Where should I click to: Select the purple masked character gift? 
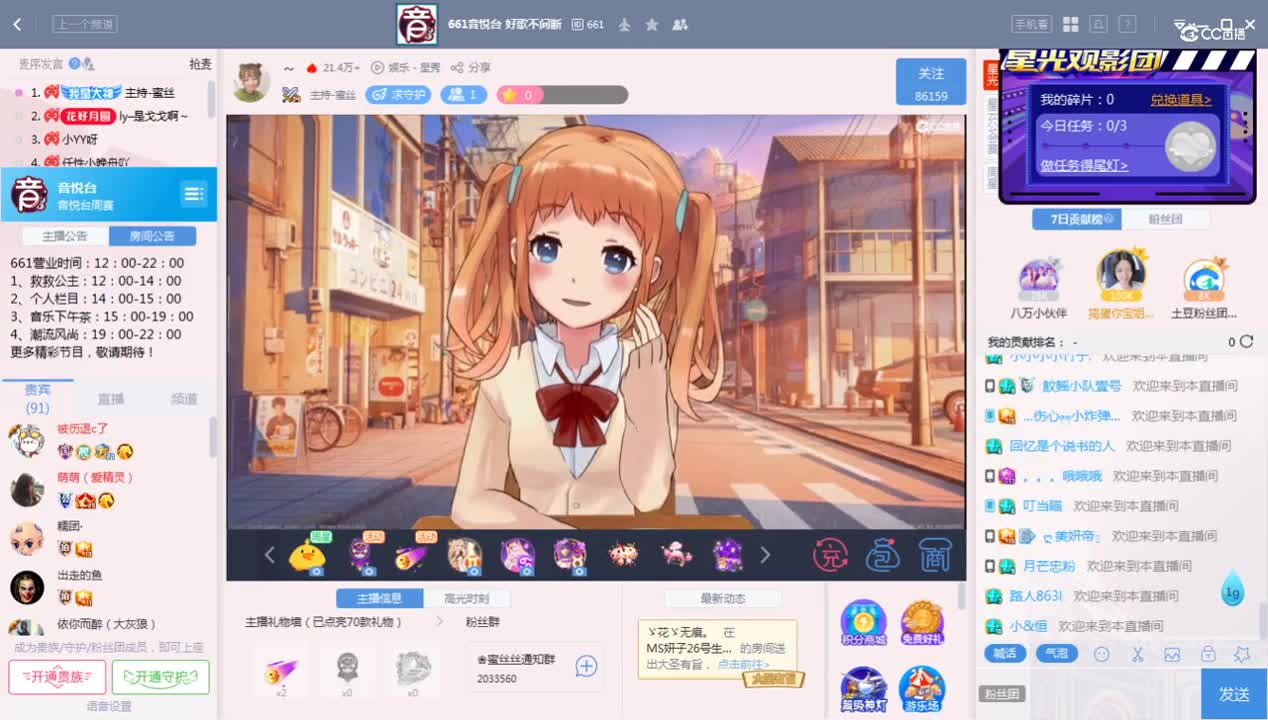tap(362, 555)
